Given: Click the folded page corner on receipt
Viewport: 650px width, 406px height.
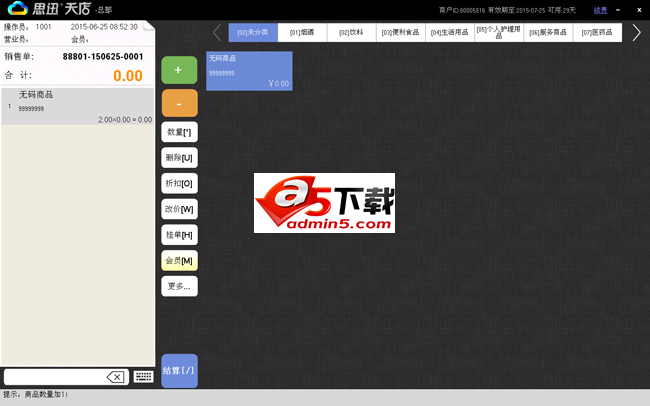Looking at the screenshot, I should tap(149, 26).
